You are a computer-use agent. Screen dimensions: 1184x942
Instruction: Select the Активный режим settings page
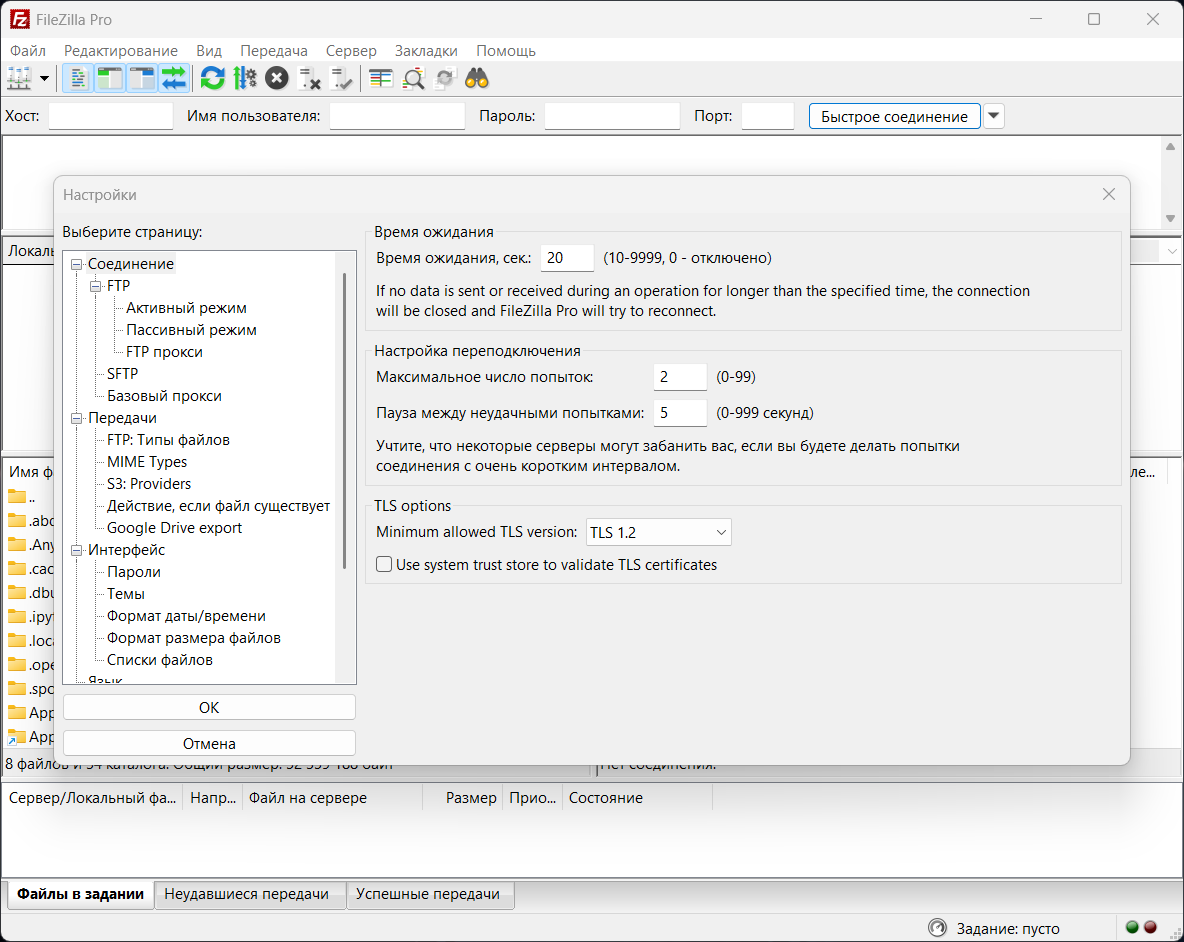coord(187,308)
